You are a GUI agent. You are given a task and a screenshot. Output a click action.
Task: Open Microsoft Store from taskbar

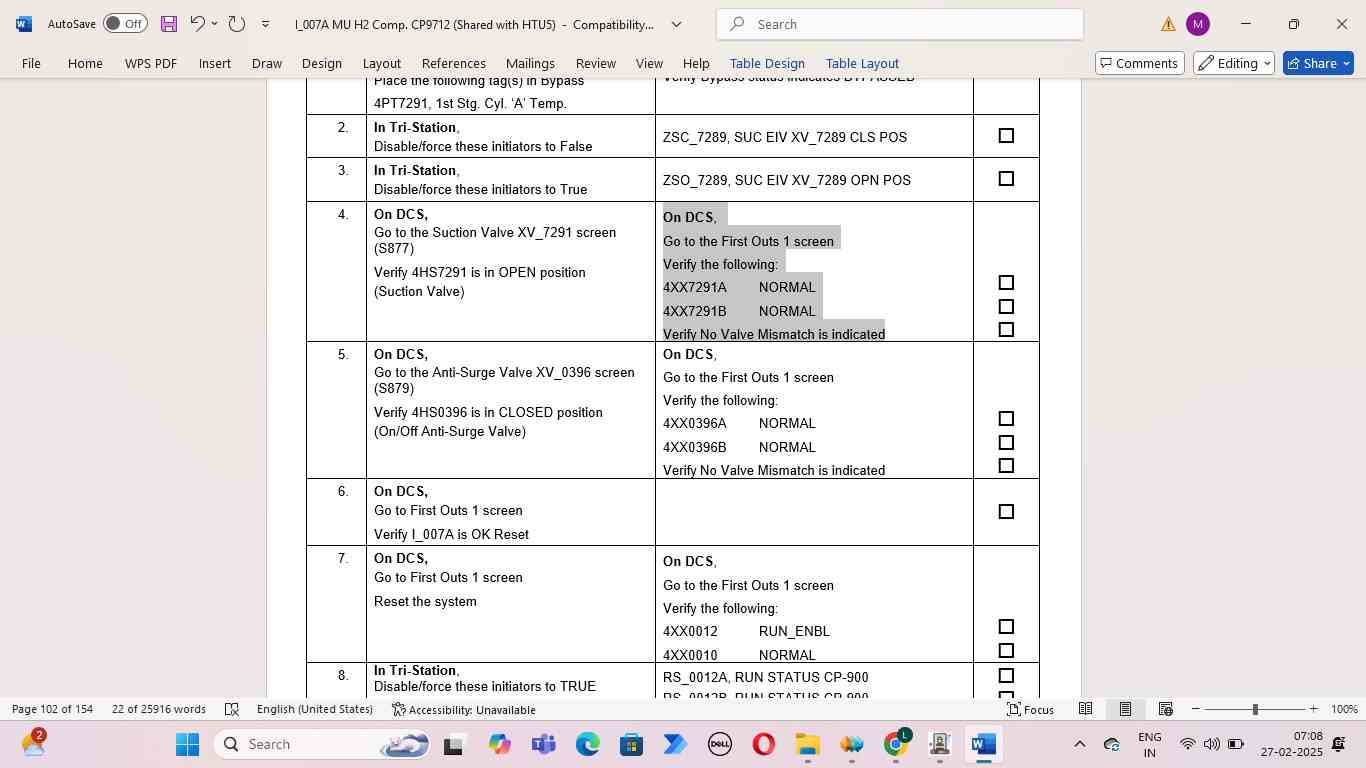(x=631, y=744)
